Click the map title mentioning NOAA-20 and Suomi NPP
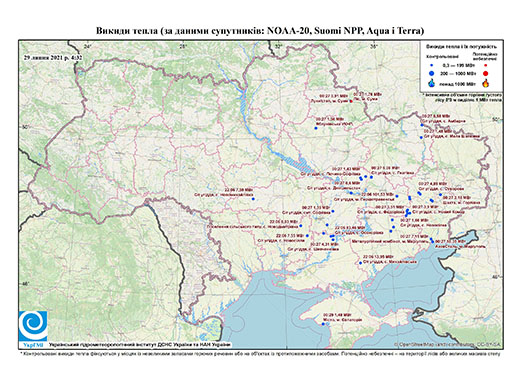The height and width of the screenshot is (368, 520). tap(260, 31)
